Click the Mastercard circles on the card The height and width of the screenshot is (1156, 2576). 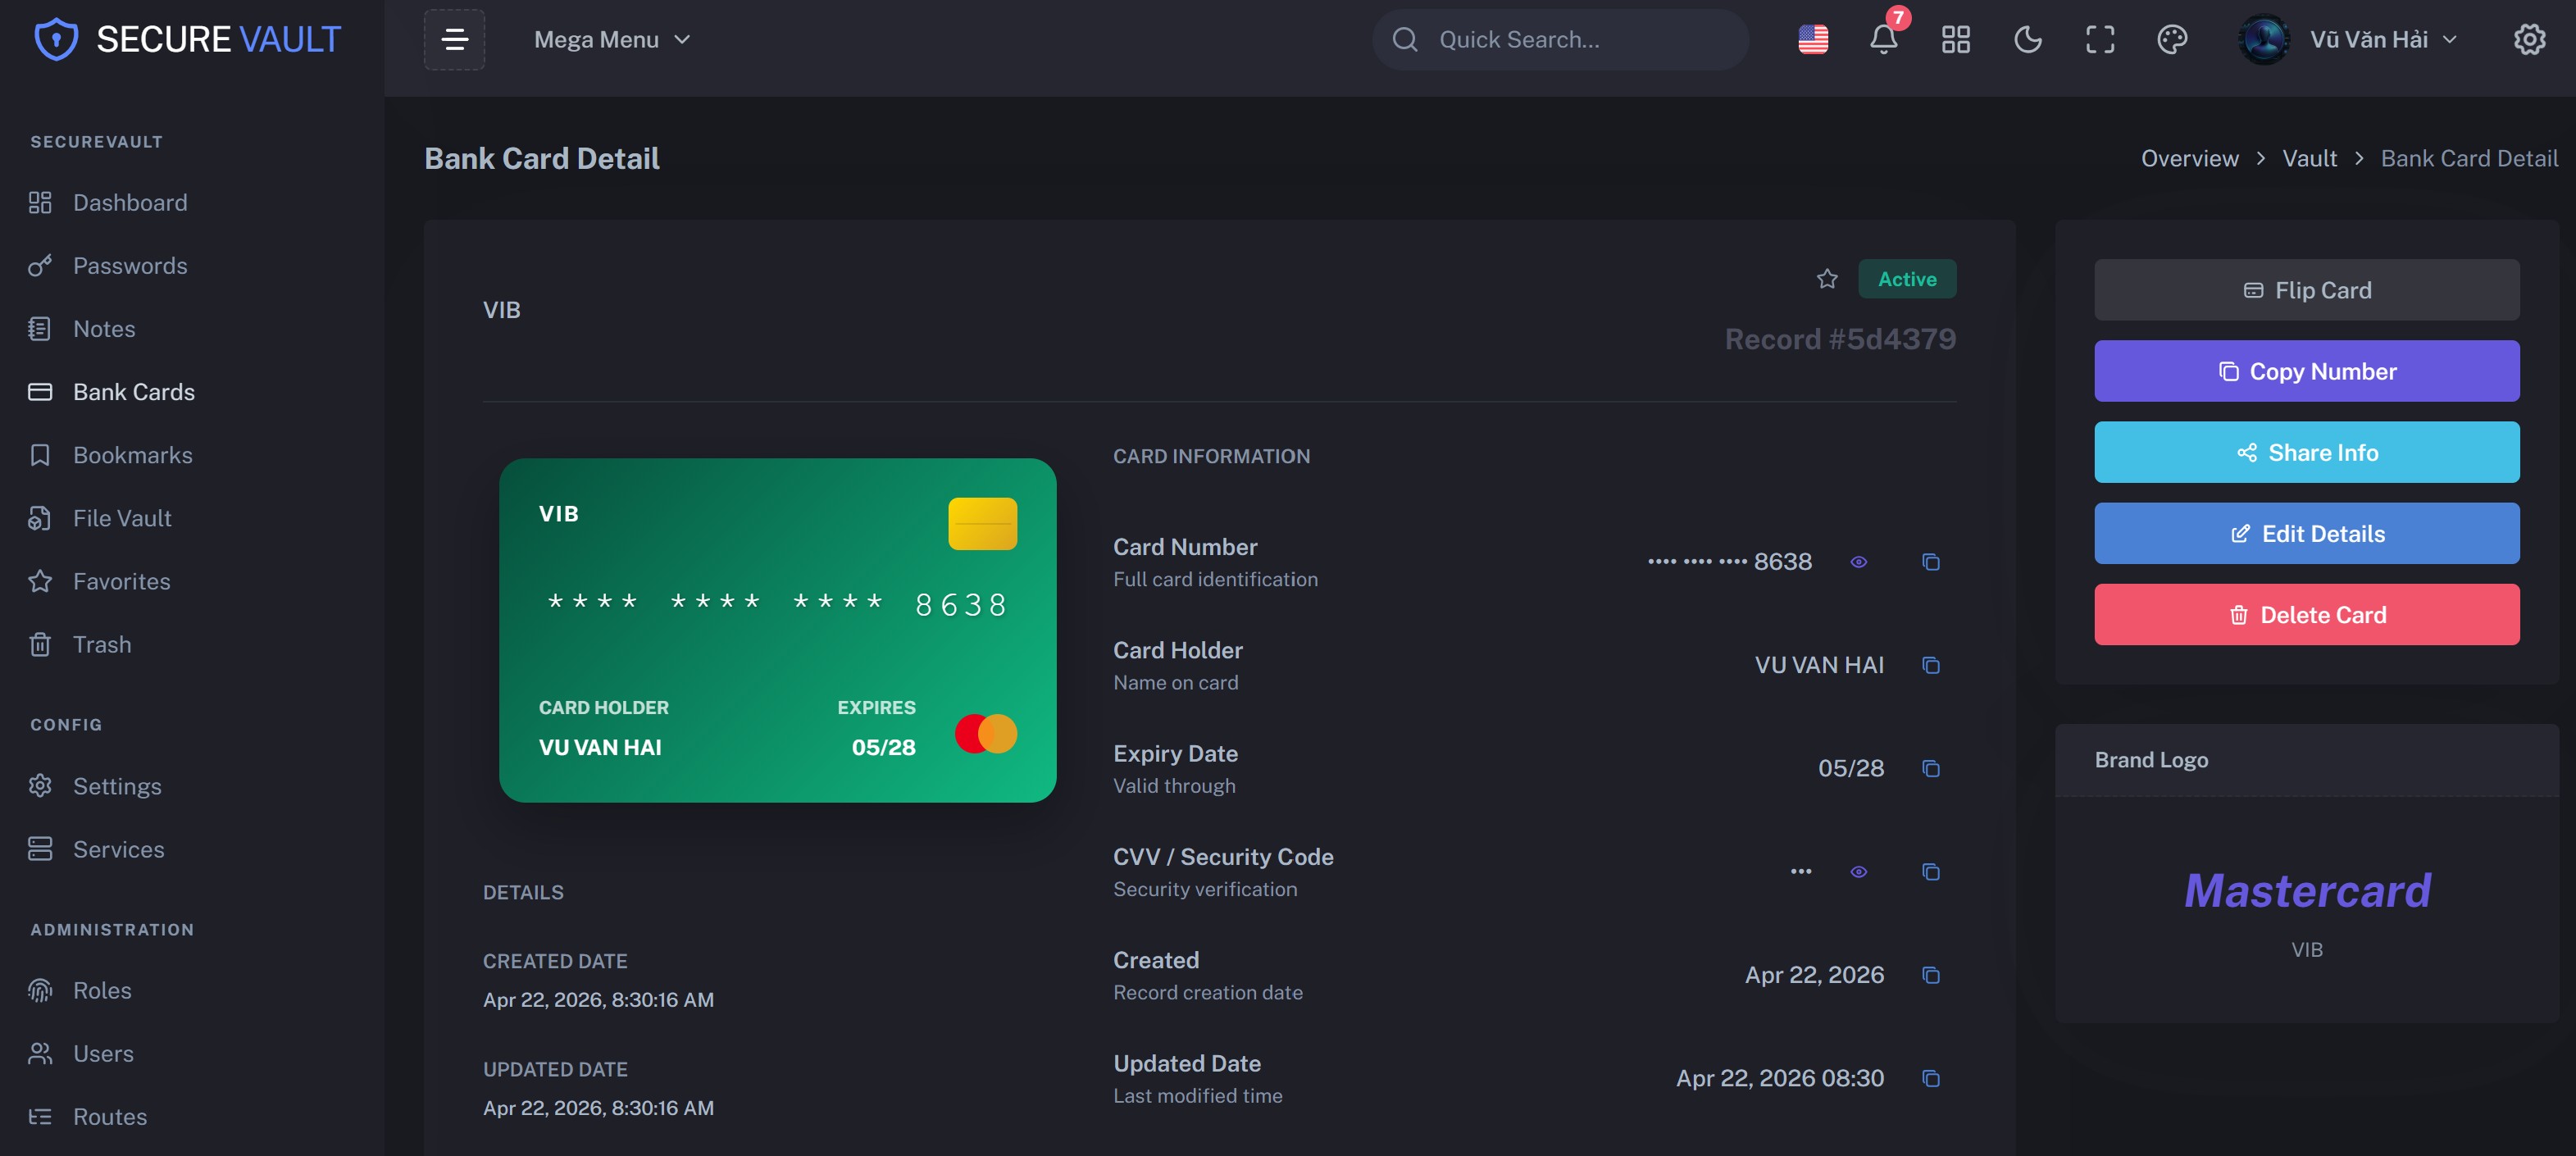point(985,733)
